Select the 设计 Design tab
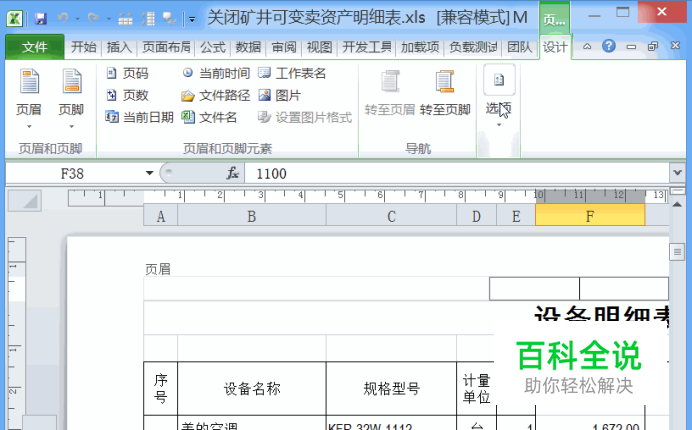The image size is (692, 430). [555, 47]
